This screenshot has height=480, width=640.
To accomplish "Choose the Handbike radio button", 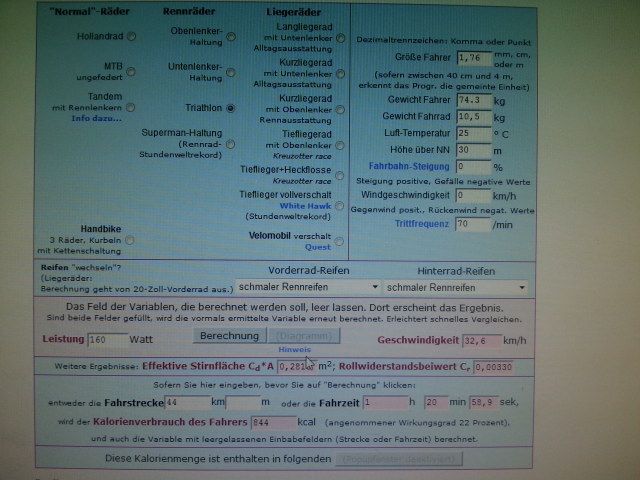I will tap(132, 240).
